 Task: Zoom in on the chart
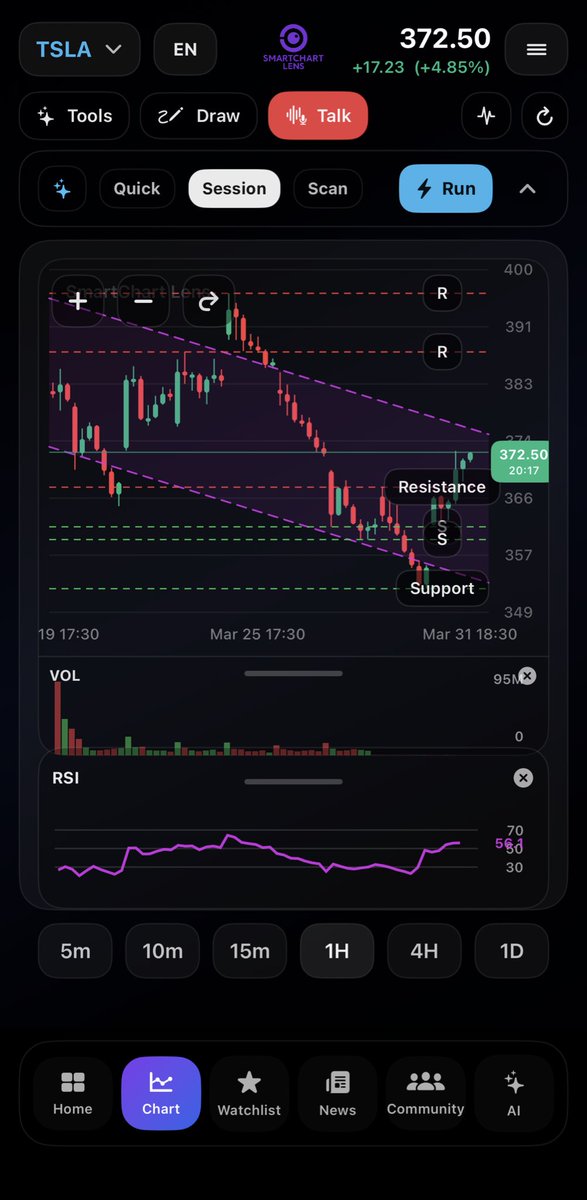pos(78,301)
